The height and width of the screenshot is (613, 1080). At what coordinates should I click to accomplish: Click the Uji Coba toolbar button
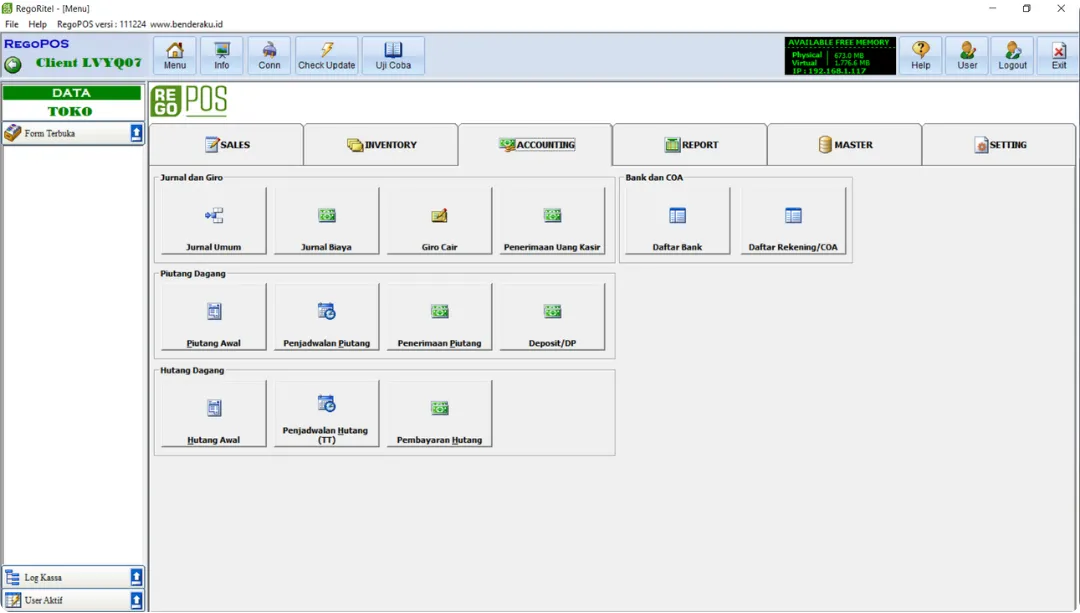[393, 56]
